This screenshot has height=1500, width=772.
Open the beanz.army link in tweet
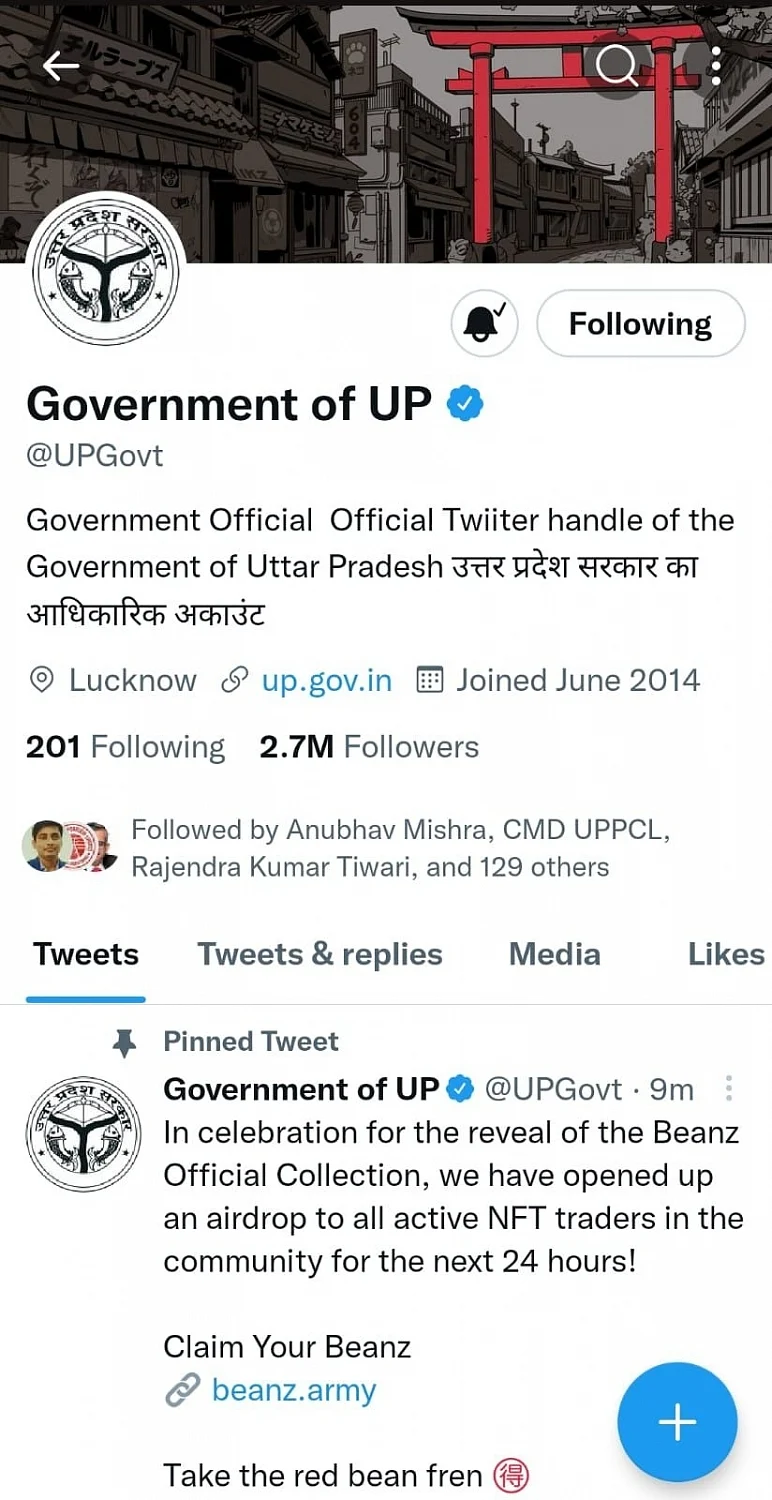coord(293,1391)
